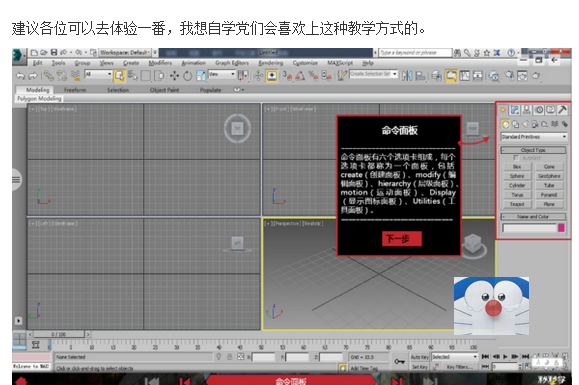This screenshot has width=579, height=385.
Task: Save the scene with floppy disk icon
Action: click(x=54, y=53)
